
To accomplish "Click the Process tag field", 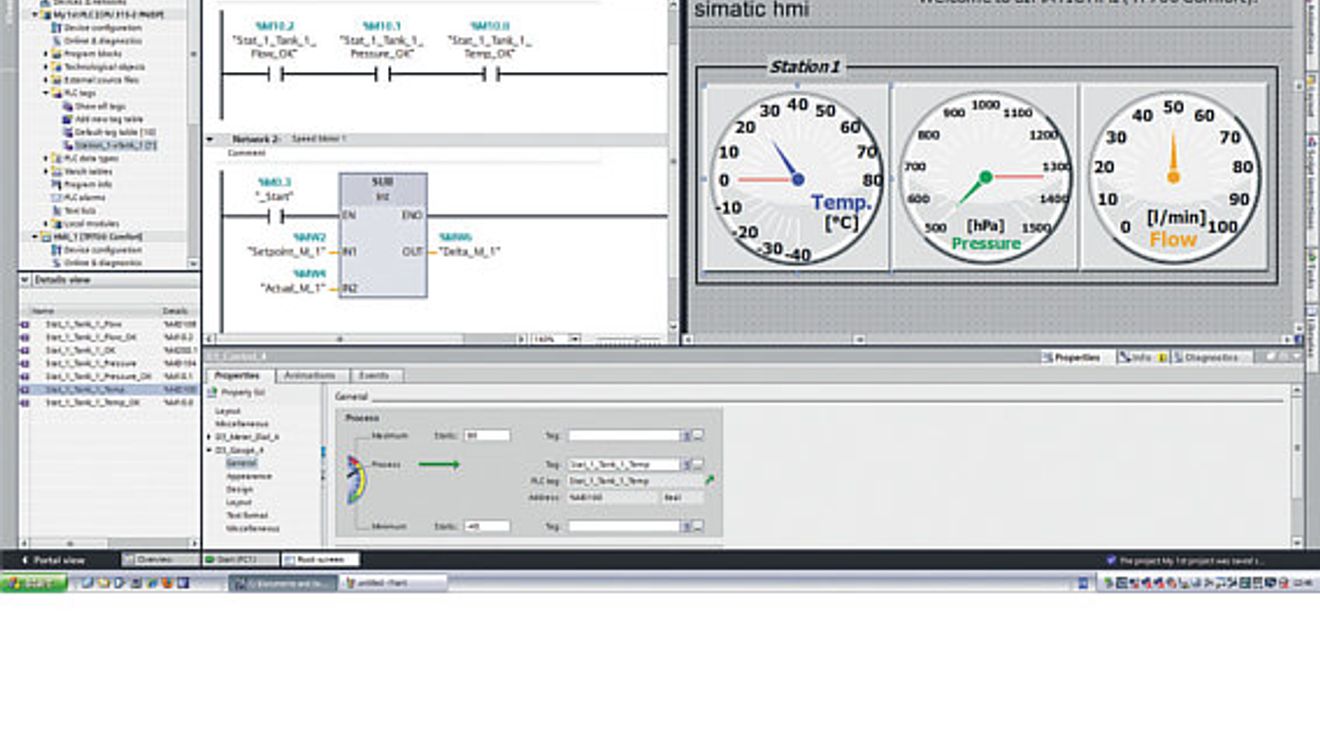I will [624, 464].
